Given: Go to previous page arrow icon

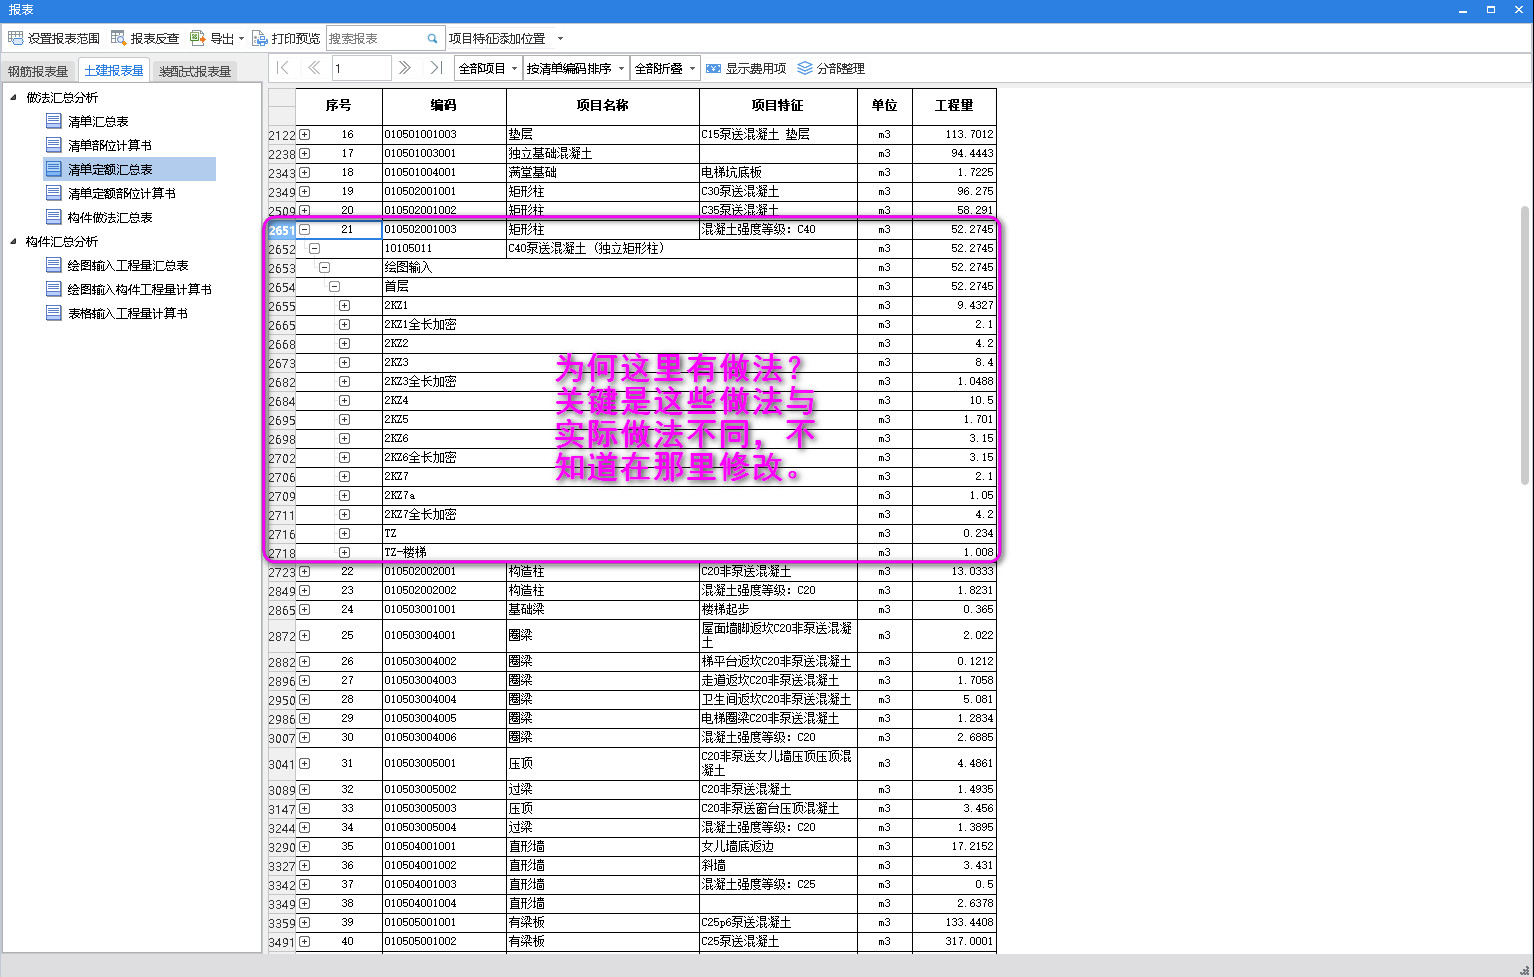Looking at the screenshot, I should click(x=314, y=68).
